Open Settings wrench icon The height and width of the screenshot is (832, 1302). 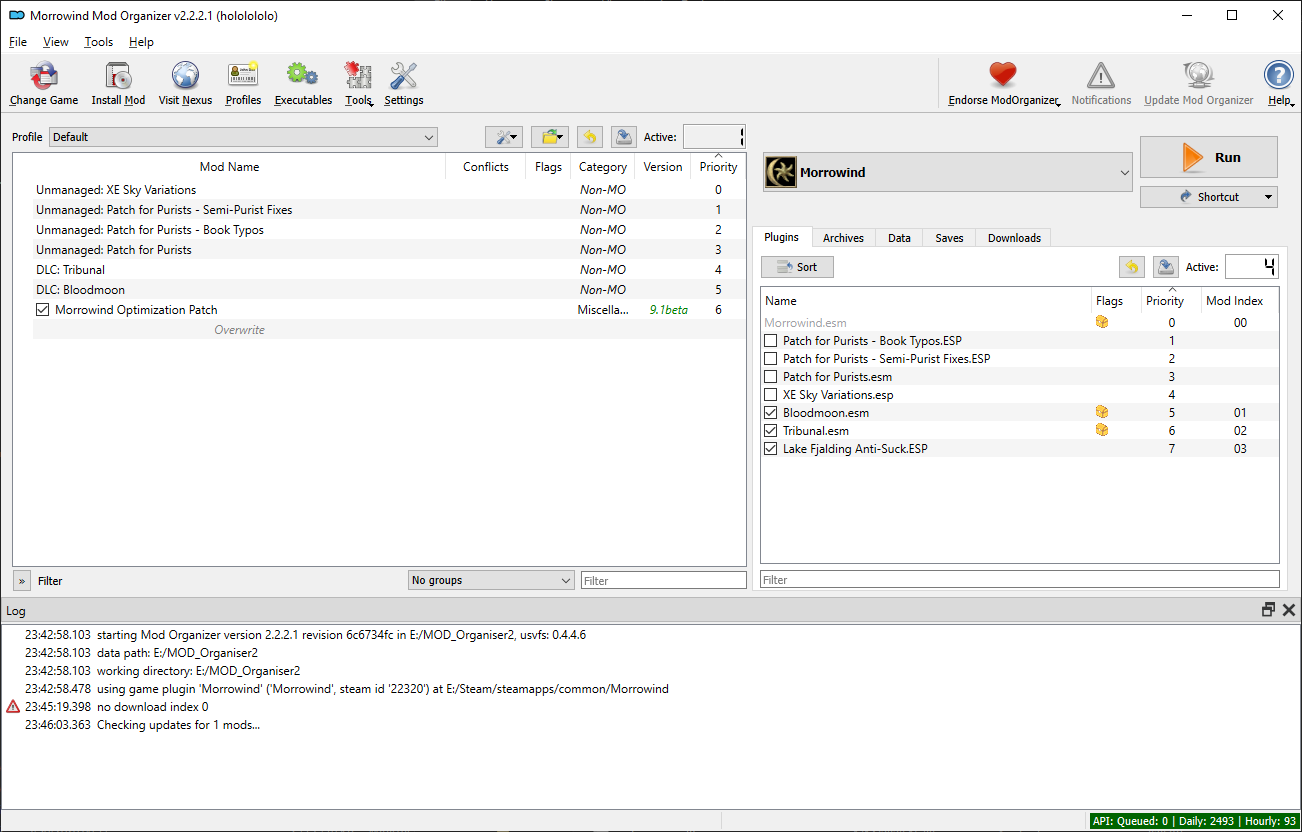point(404,76)
